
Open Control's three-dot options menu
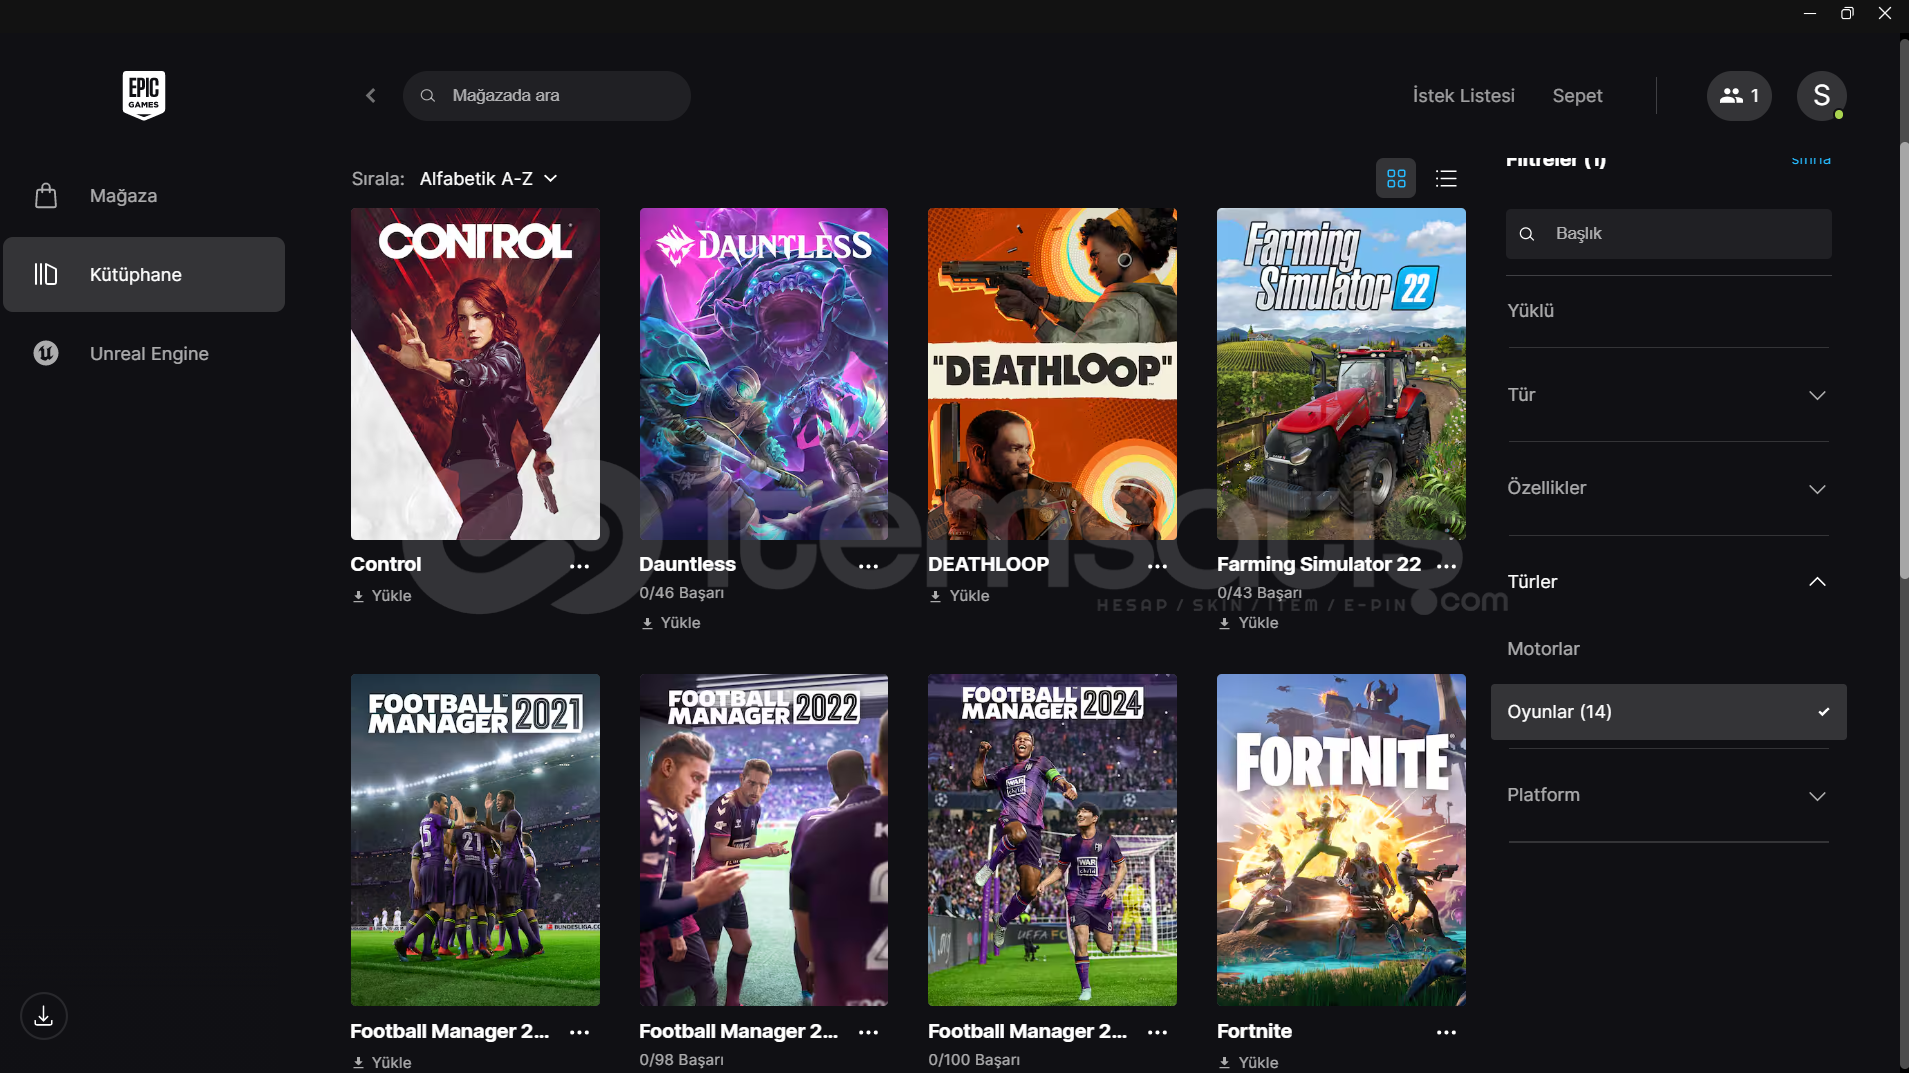[579, 566]
